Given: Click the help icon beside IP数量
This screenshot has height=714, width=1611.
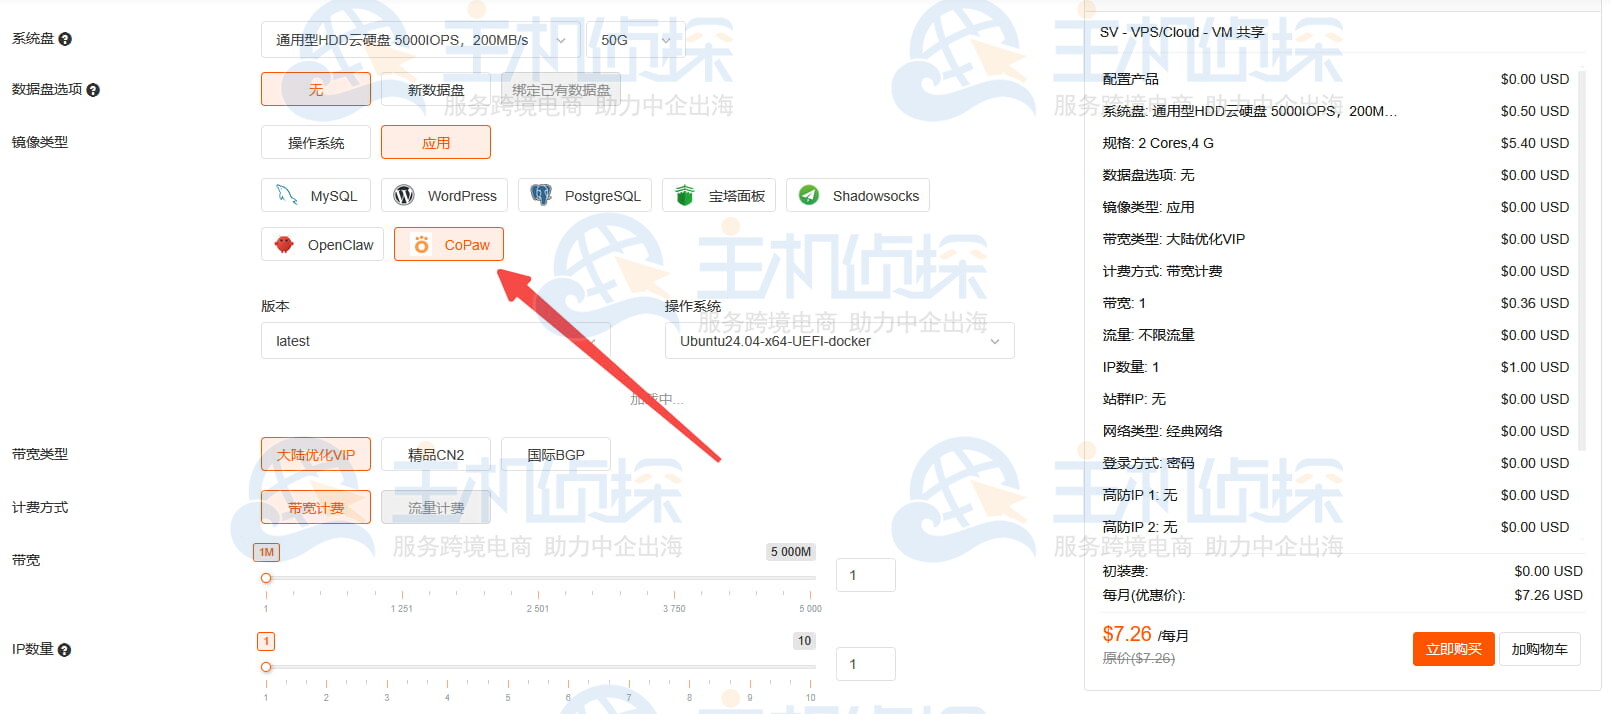Looking at the screenshot, I should [64, 650].
